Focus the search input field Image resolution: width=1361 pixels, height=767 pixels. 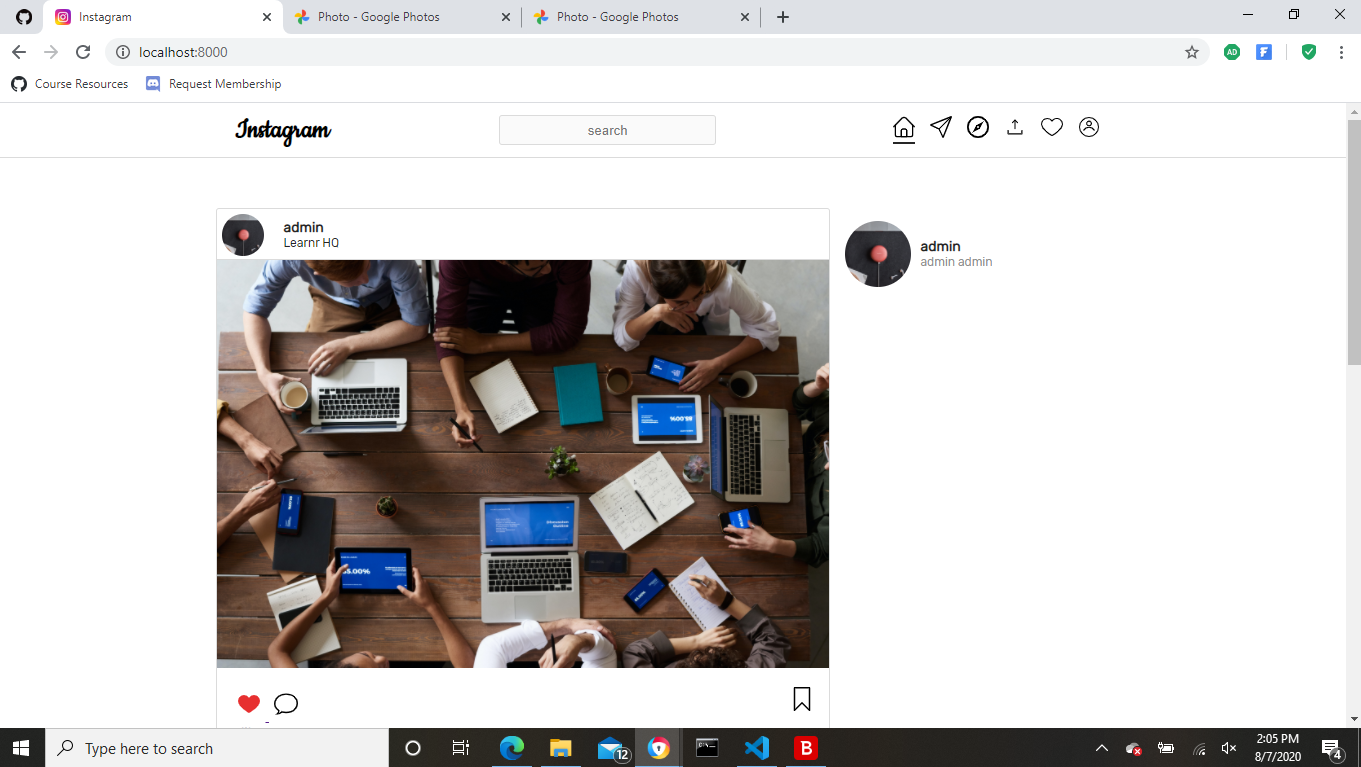pyautogui.click(x=607, y=130)
